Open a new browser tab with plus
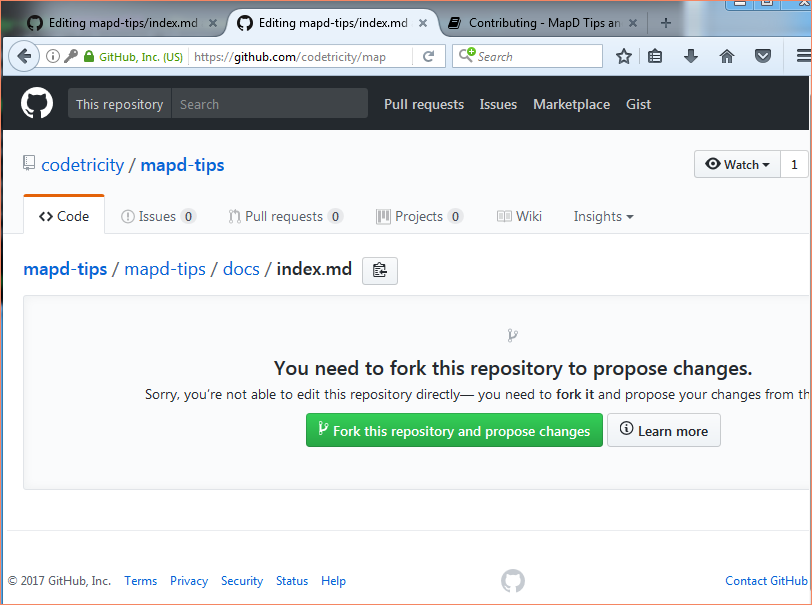This screenshot has width=812, height=605. [666, 23]
